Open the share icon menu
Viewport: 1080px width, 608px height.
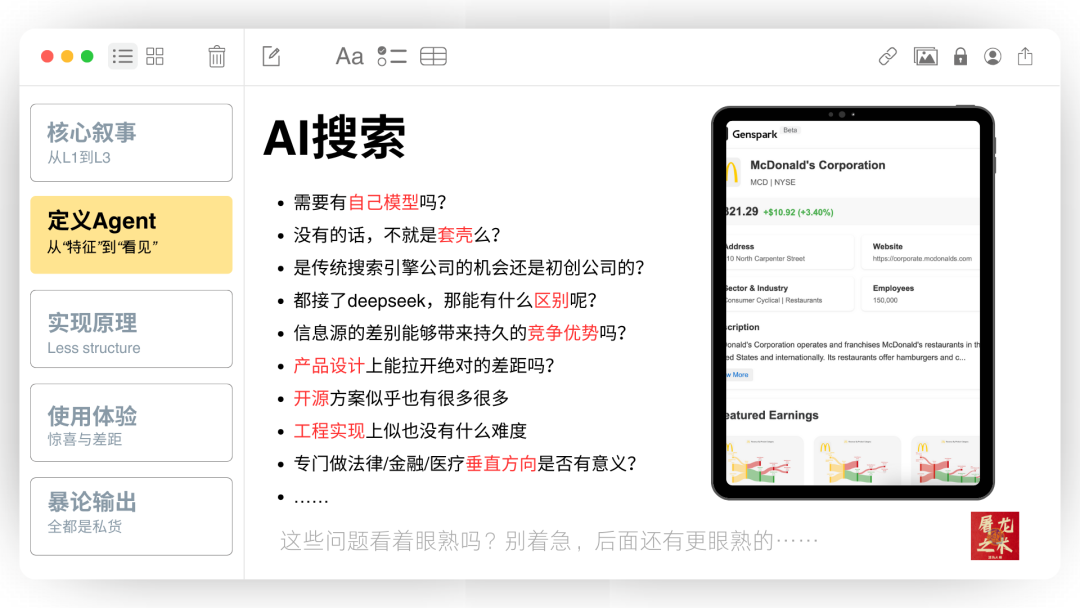1024,56
